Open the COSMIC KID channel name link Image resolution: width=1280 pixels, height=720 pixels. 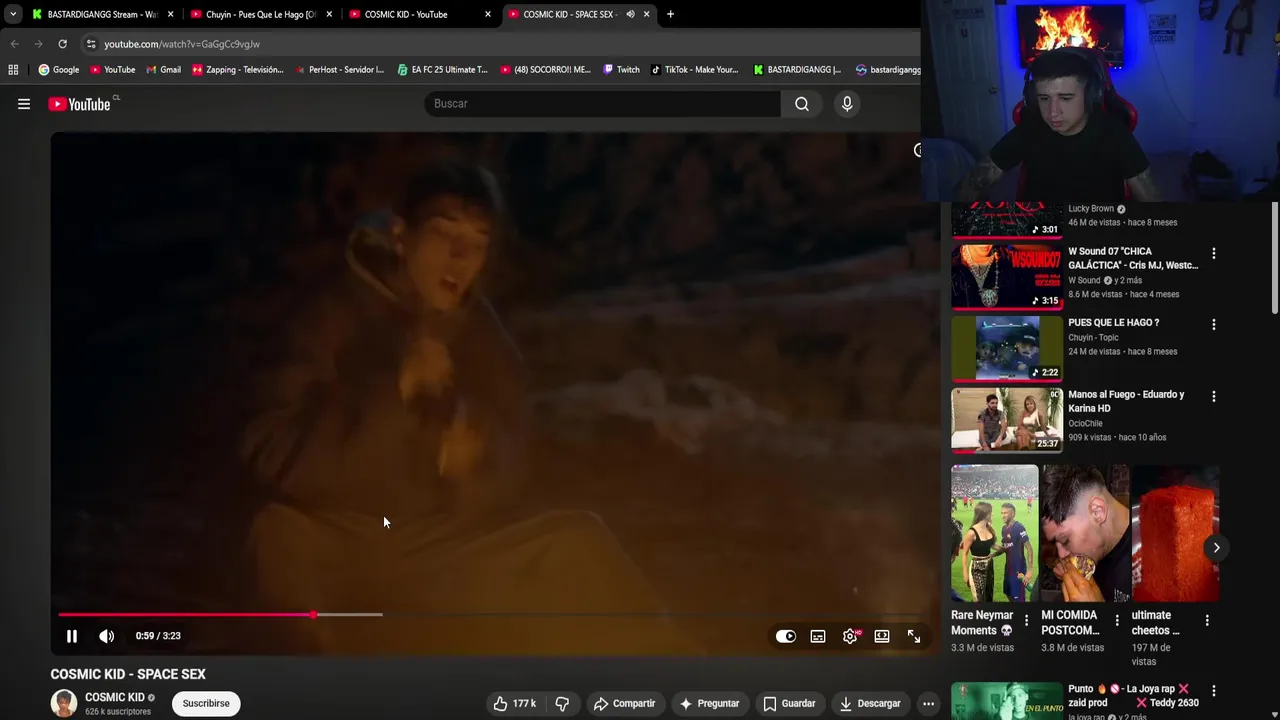pos(115,697)
